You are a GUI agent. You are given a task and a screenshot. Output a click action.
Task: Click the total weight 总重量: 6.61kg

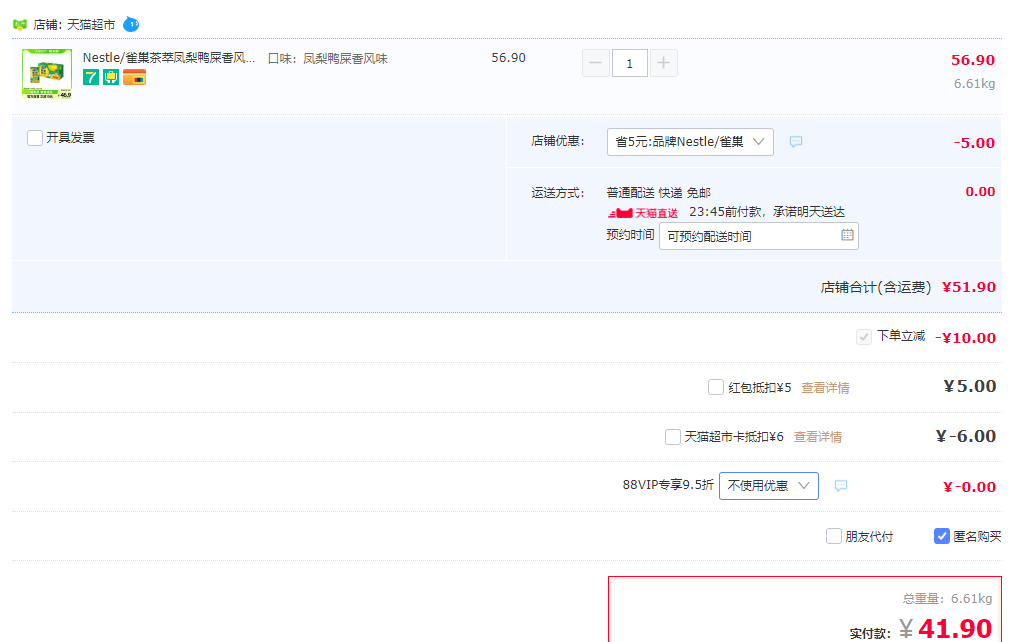point(947,598)
